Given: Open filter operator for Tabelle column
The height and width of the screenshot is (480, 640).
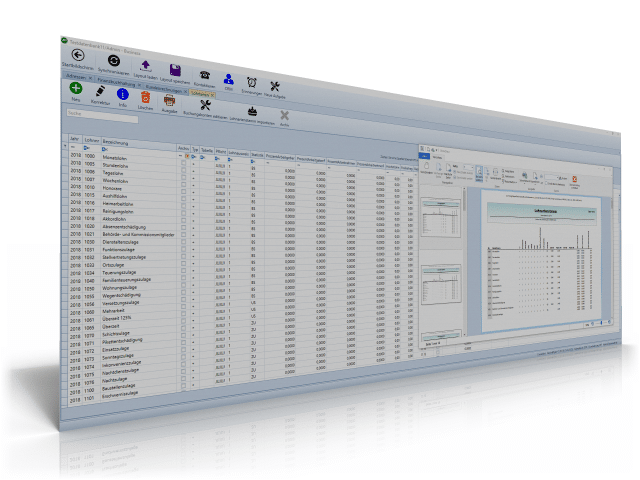Looking at the screenshot, I should click(x=203, y=157).
